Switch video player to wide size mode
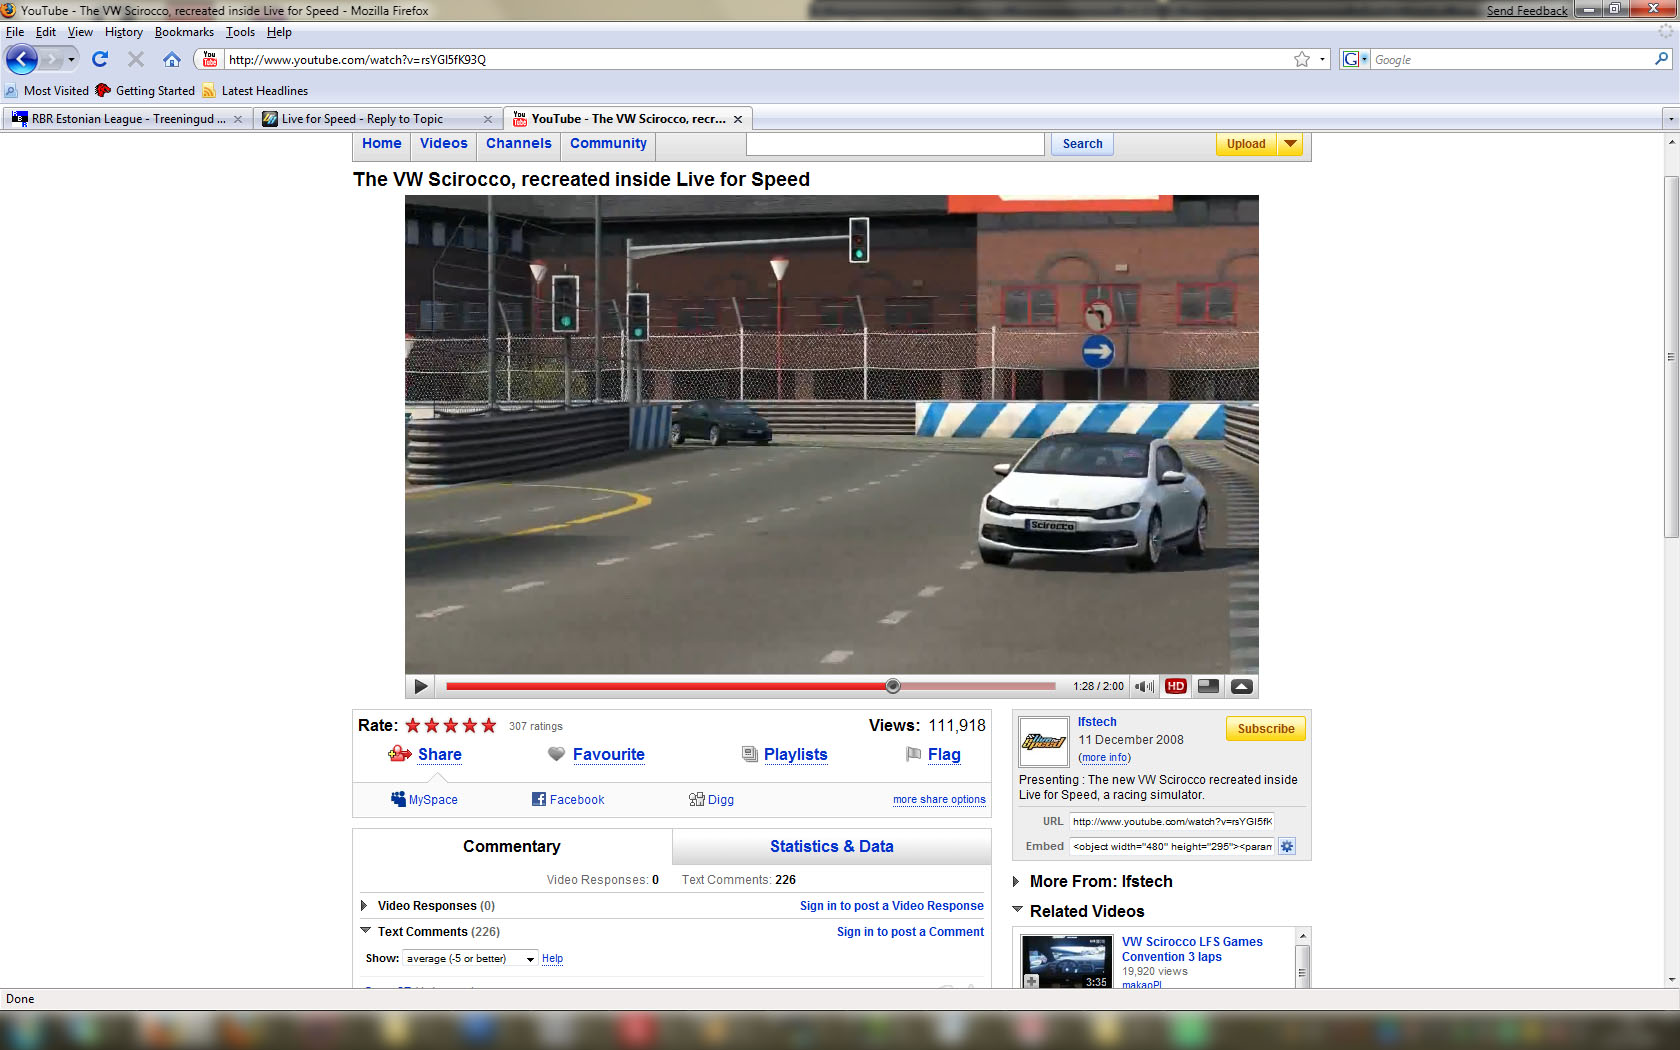Screen dimensions: 1680x1050 tap(1208, 686)
